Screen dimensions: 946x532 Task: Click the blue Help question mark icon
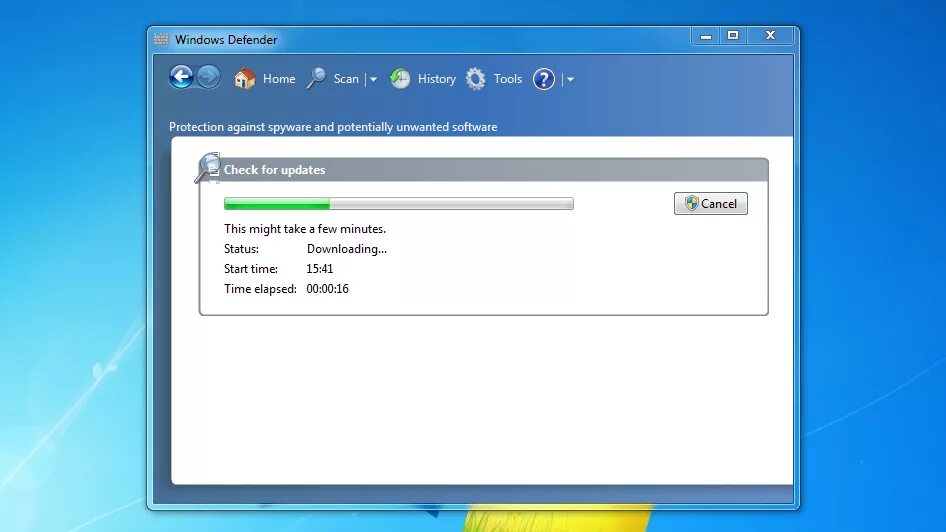544,79
